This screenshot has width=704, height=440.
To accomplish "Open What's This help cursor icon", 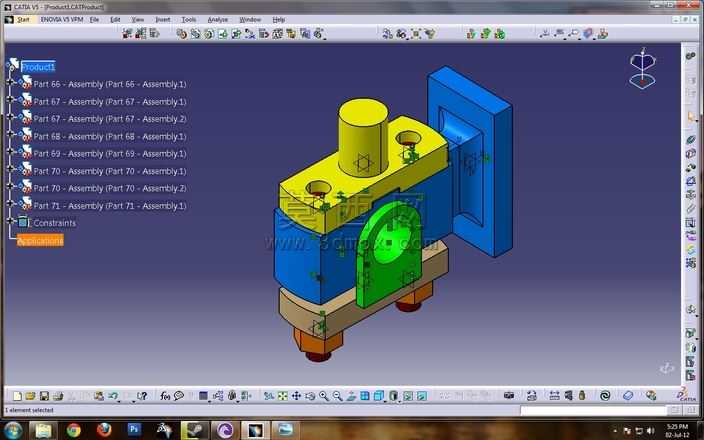I will point(142,396).
